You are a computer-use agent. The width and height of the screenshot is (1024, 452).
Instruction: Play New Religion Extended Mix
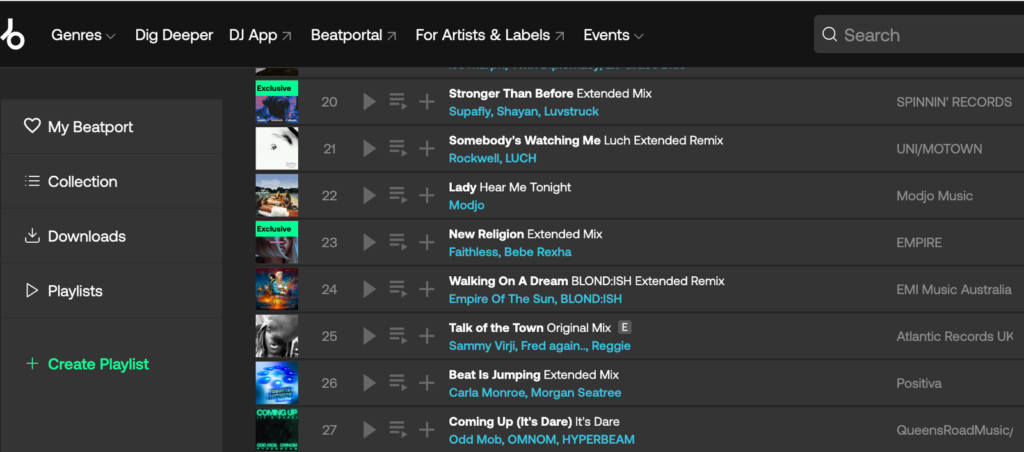coord(369,243)
